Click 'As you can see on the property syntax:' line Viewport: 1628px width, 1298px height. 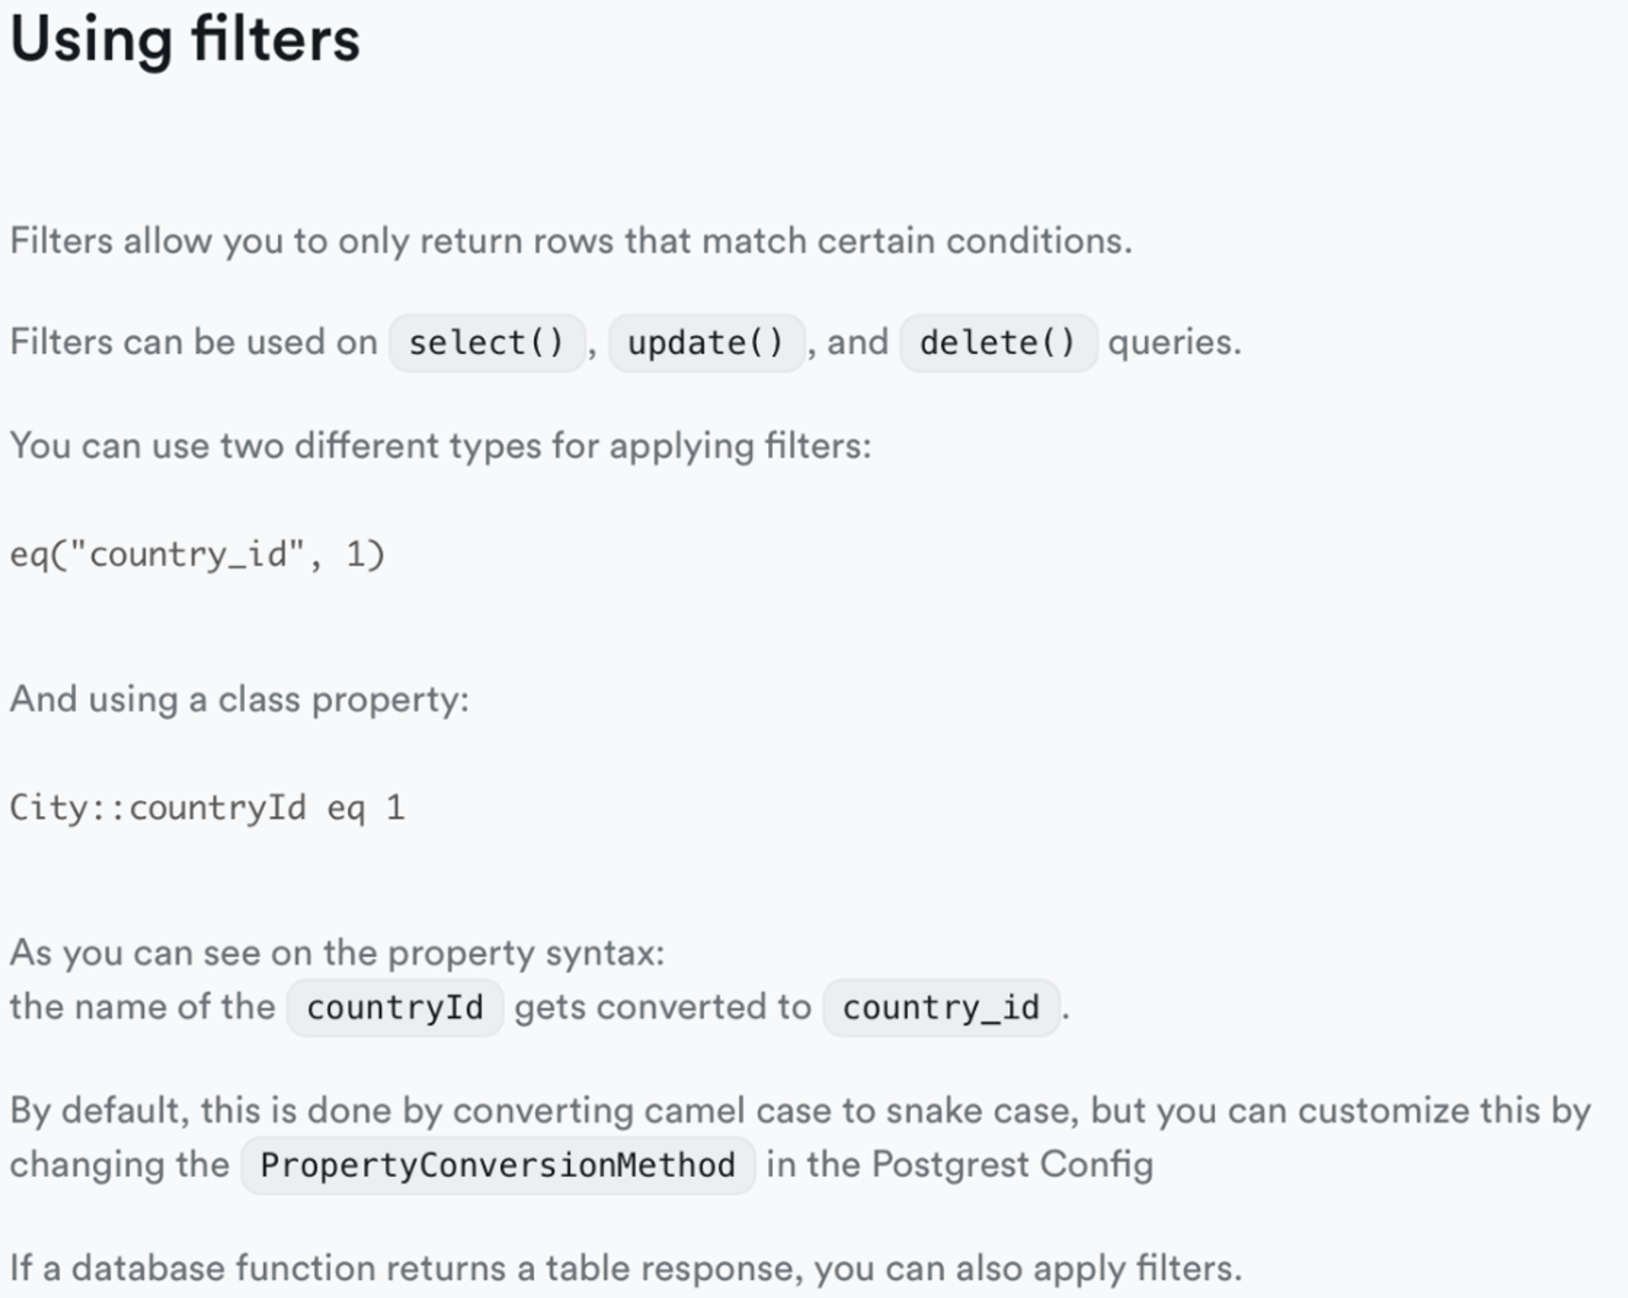pos(337,953)
